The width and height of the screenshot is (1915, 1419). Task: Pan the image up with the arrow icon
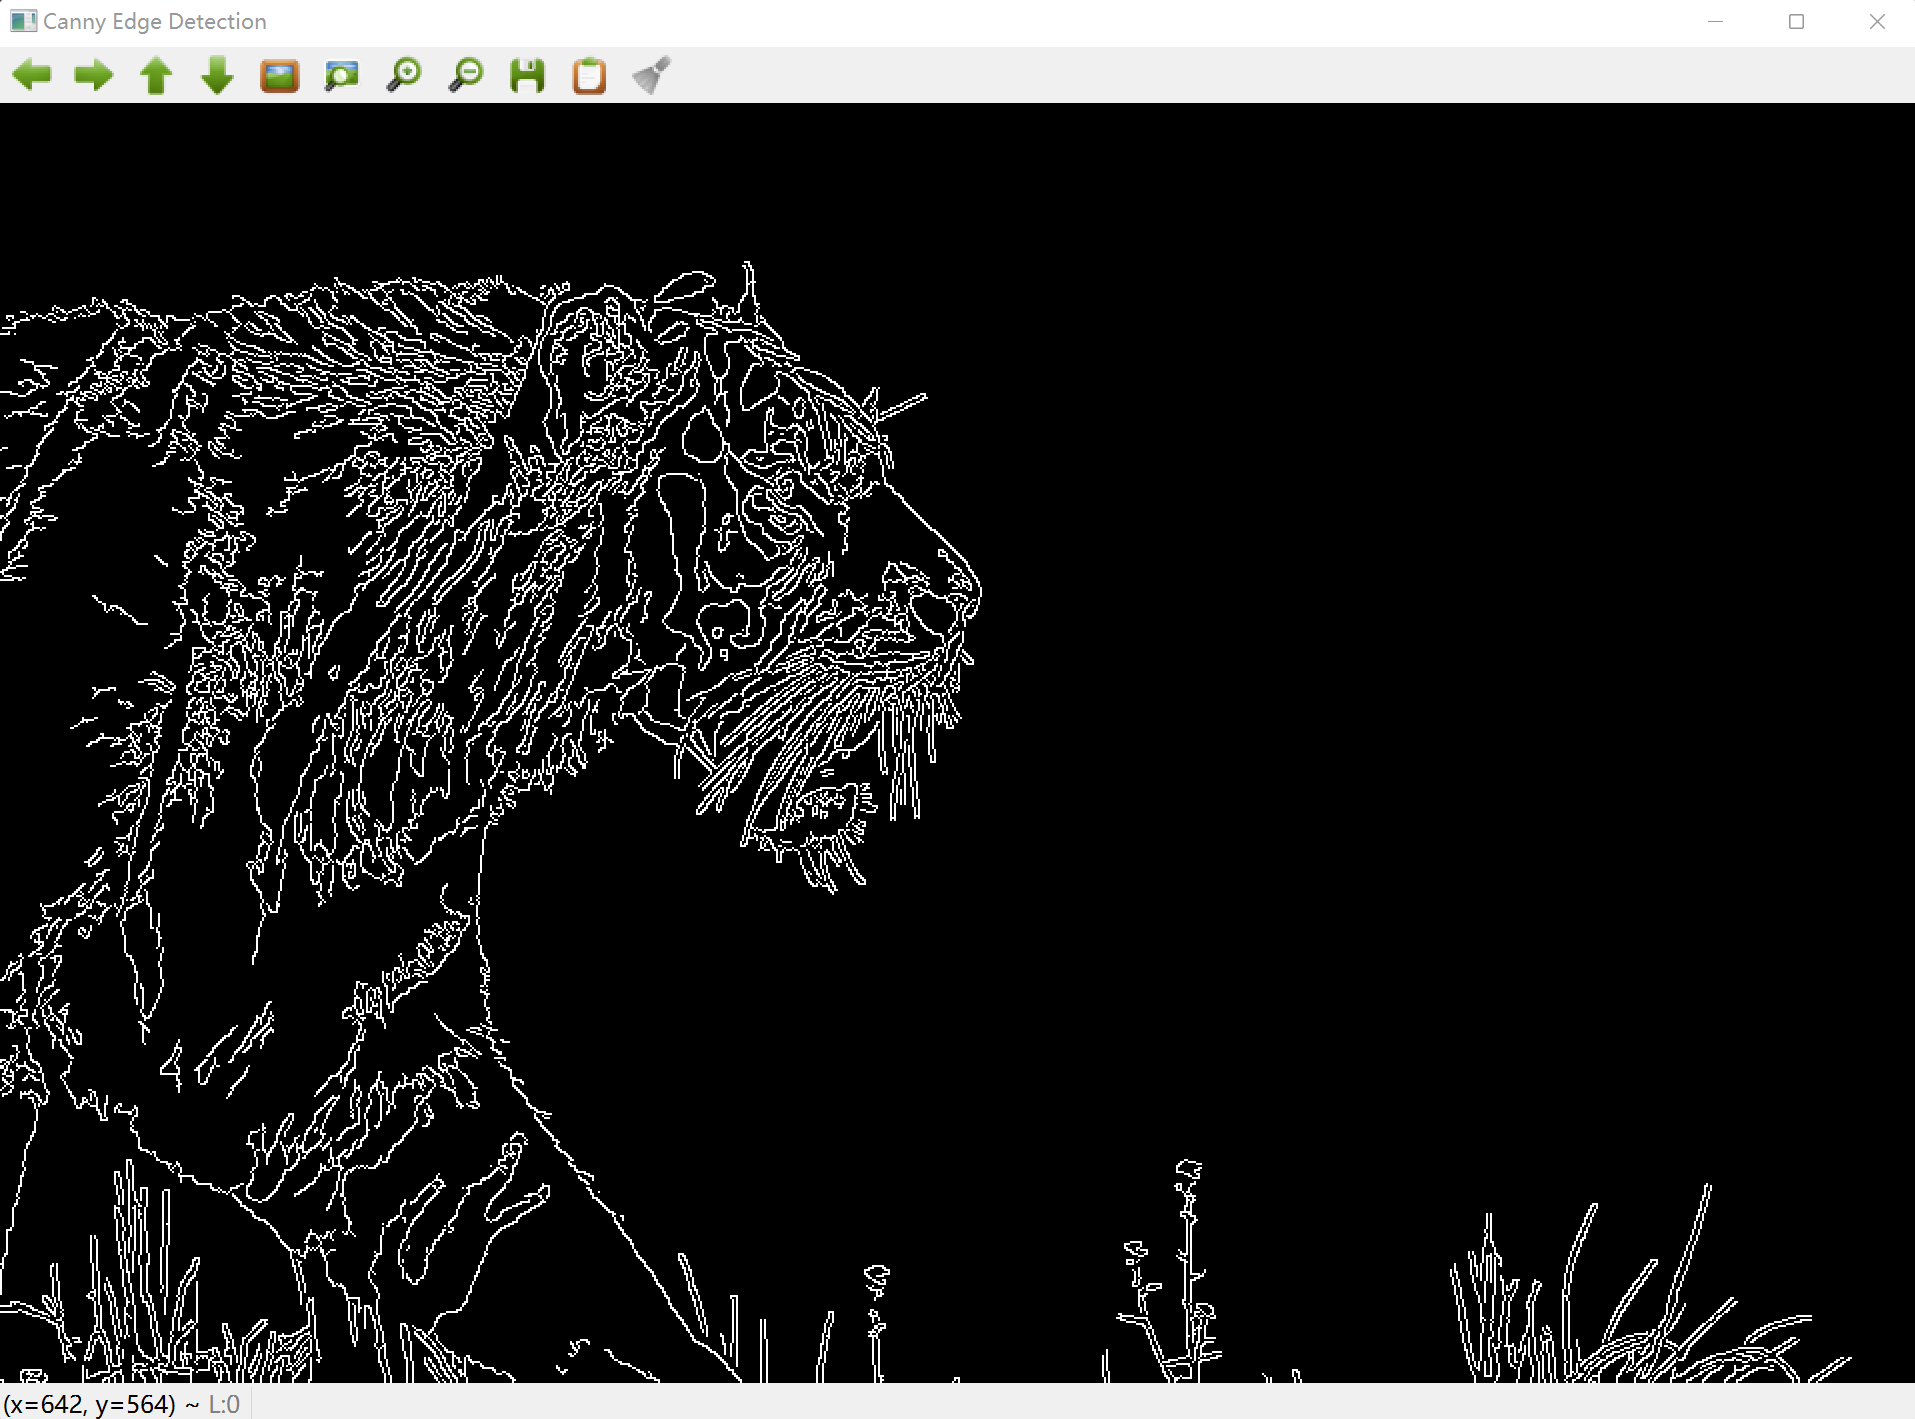[156, 75]
